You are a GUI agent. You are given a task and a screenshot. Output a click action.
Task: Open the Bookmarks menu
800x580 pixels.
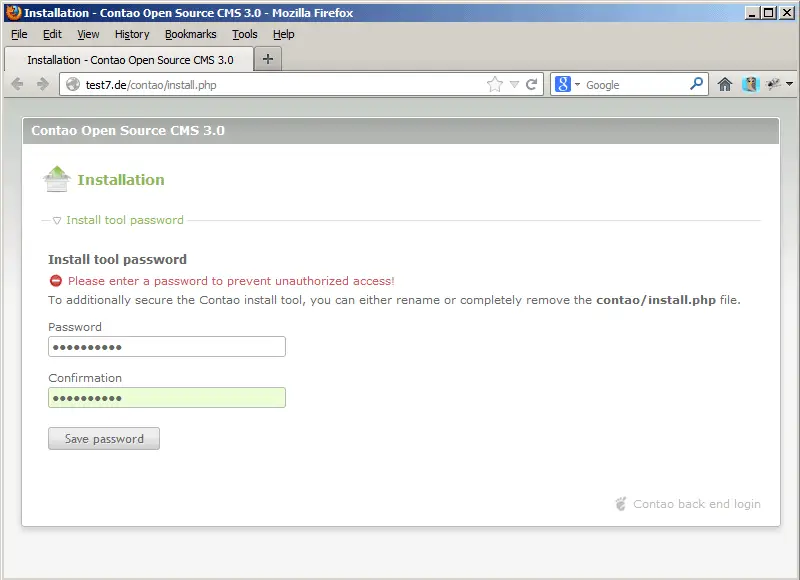(x=190, y=34)
